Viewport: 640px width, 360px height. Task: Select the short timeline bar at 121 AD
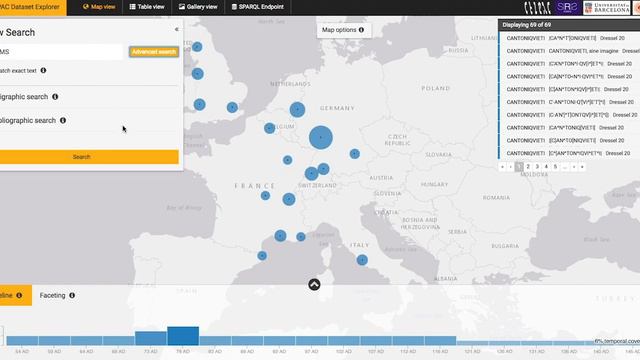pyautogui.click(x=472, y=343)
